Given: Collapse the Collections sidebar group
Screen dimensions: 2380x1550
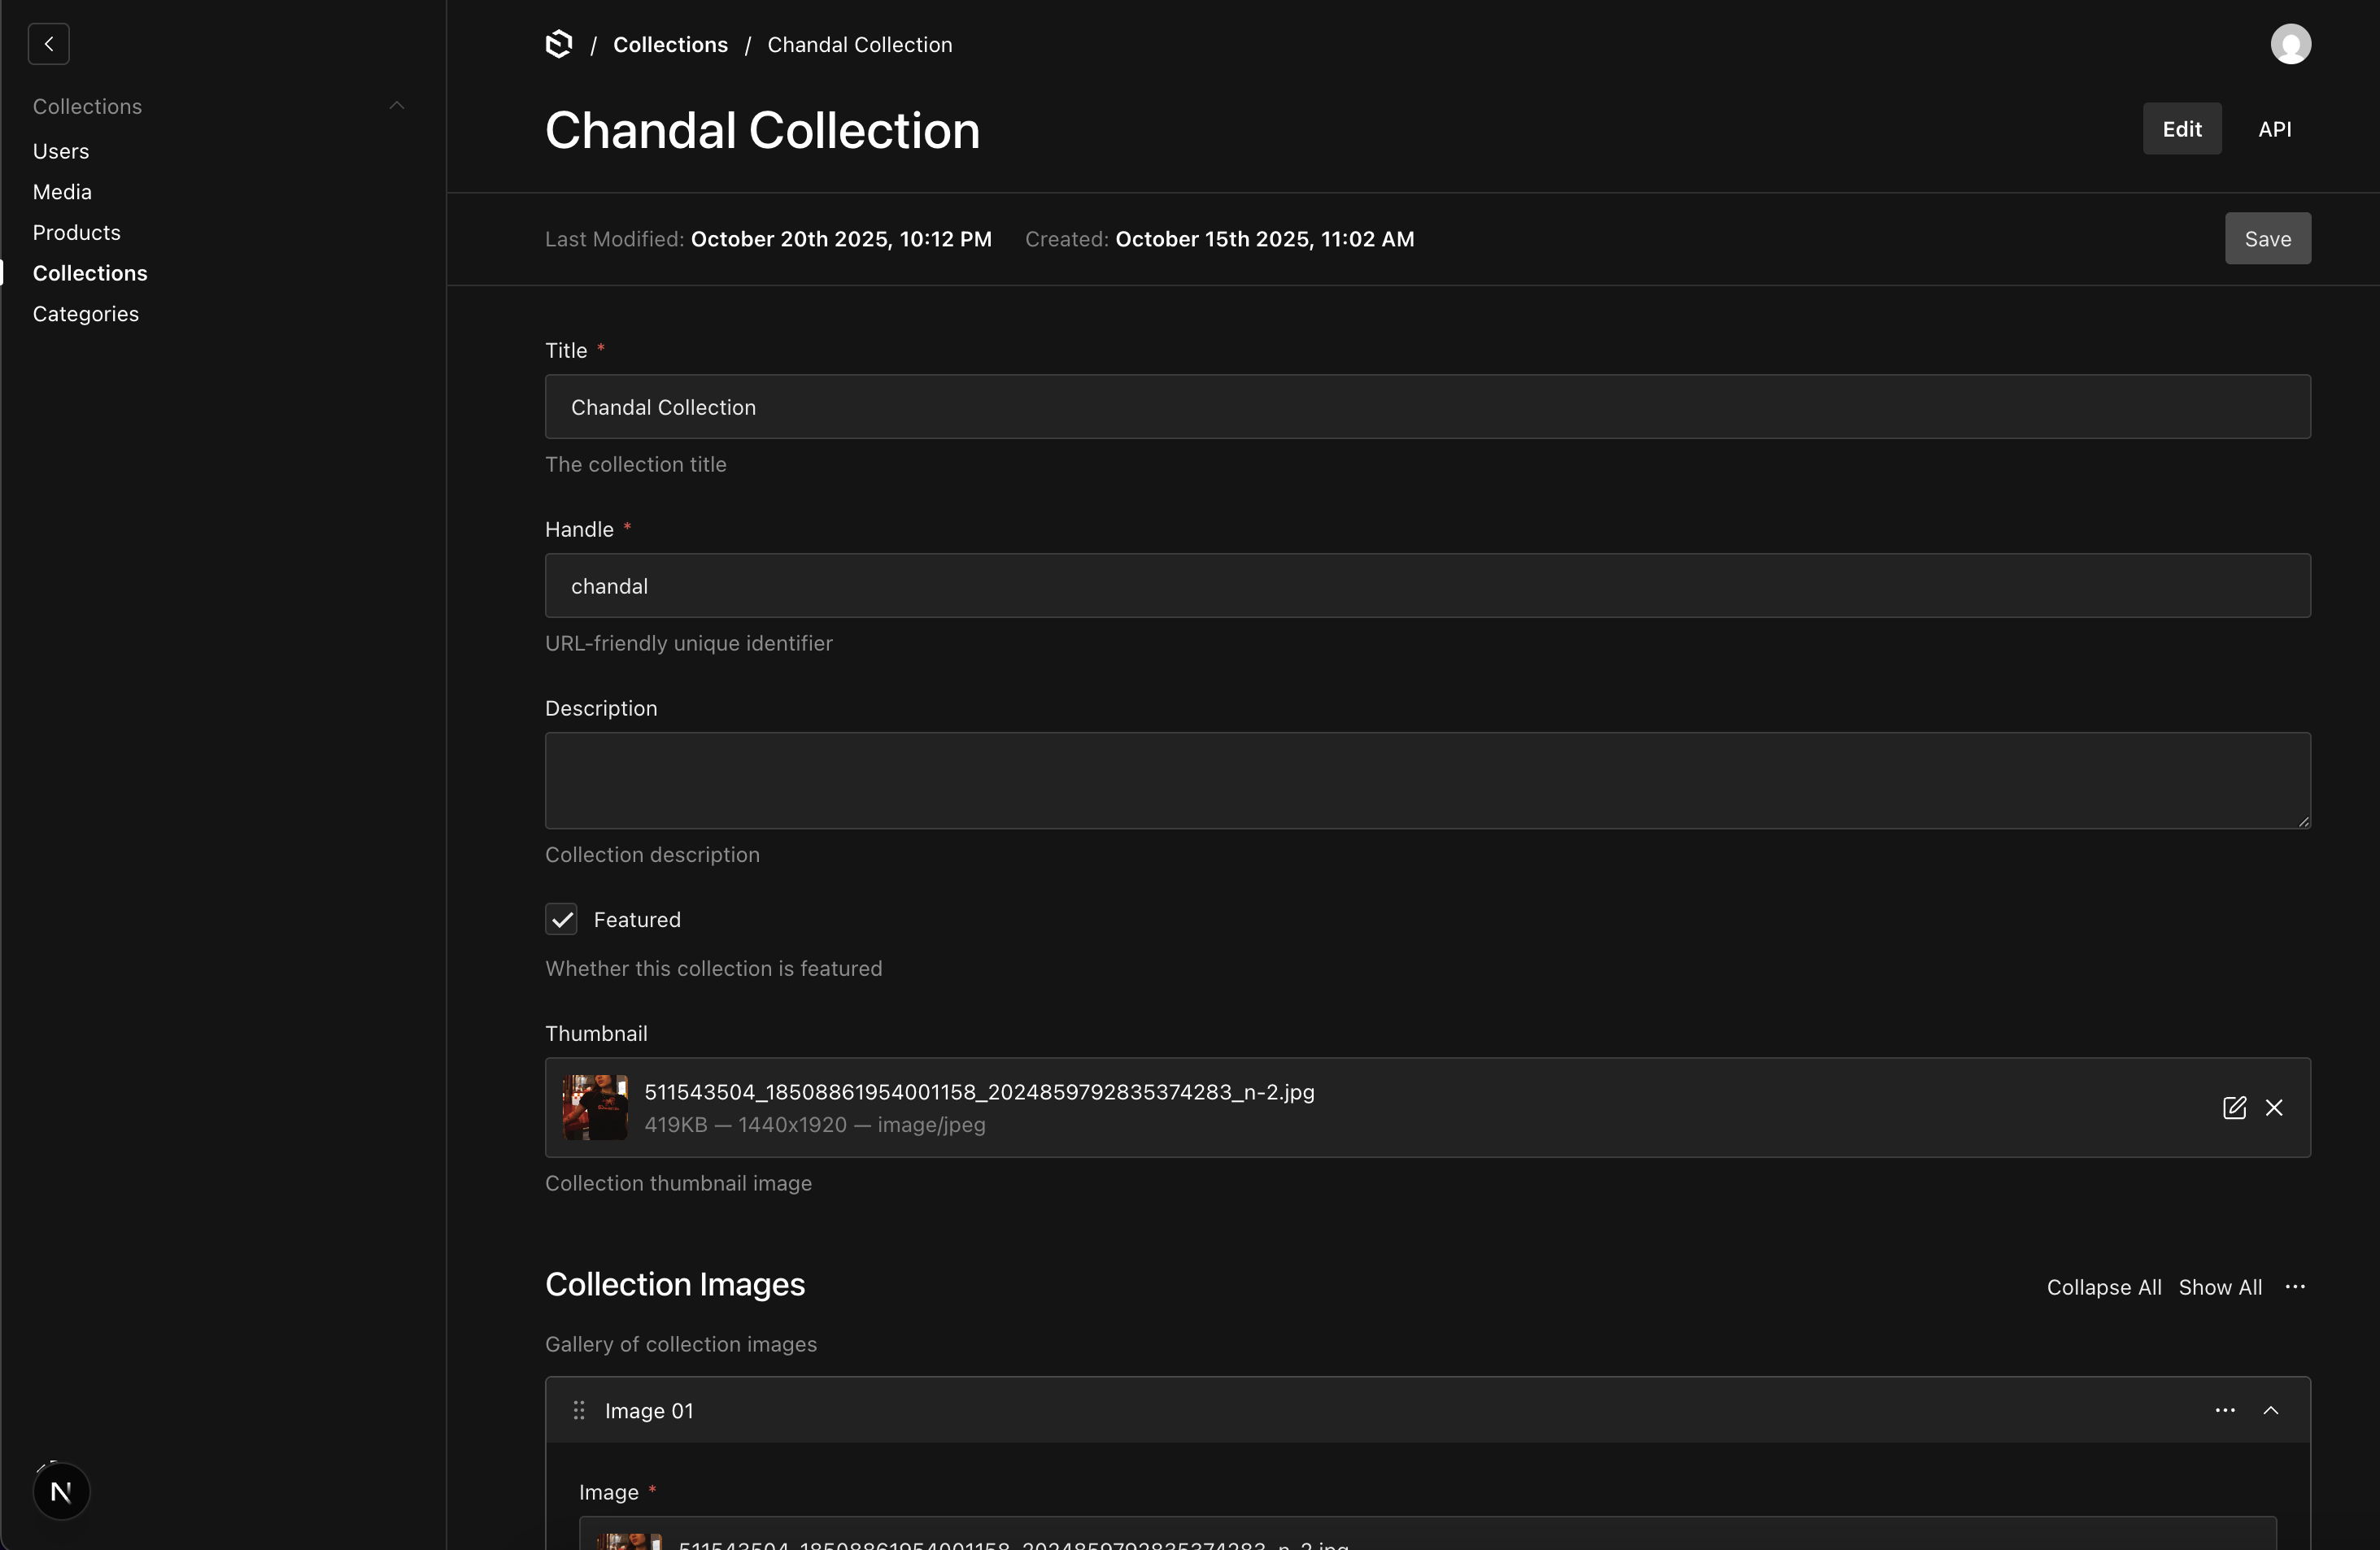Looking at the screenshot, I should pyautogui.click(x=397, y=106).
